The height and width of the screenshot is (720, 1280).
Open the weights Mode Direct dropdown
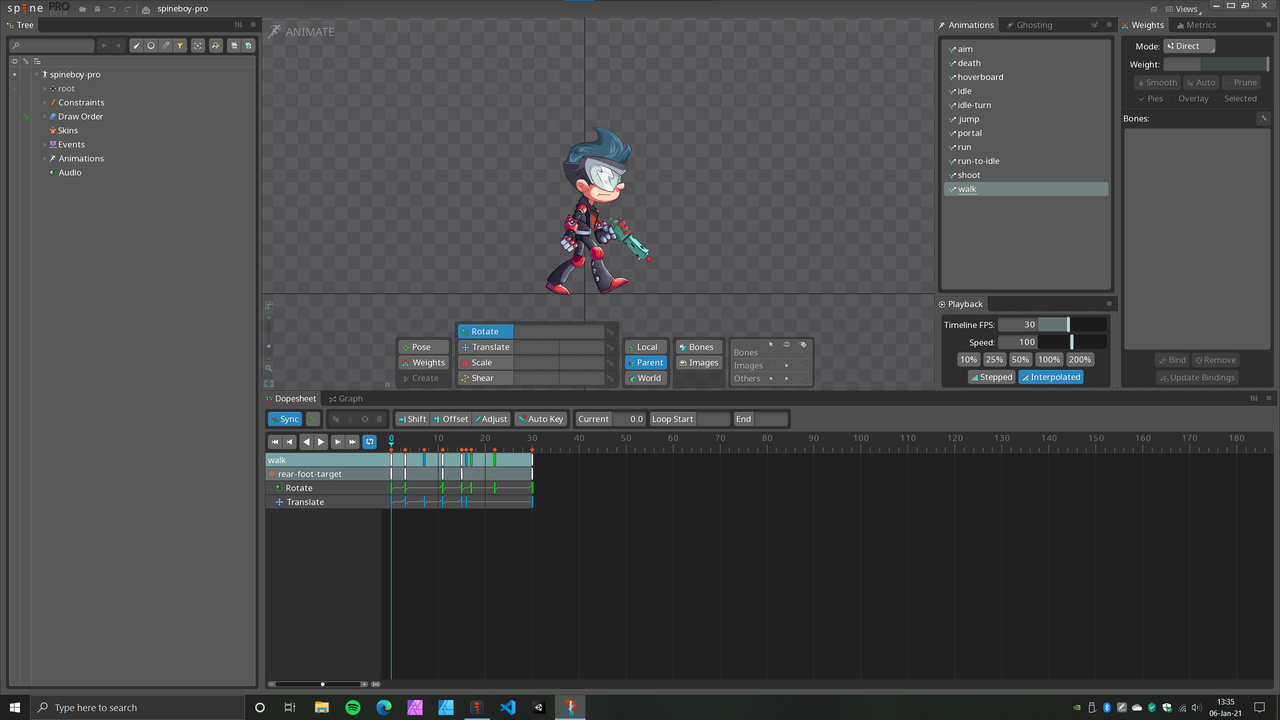coord(1188,46)
